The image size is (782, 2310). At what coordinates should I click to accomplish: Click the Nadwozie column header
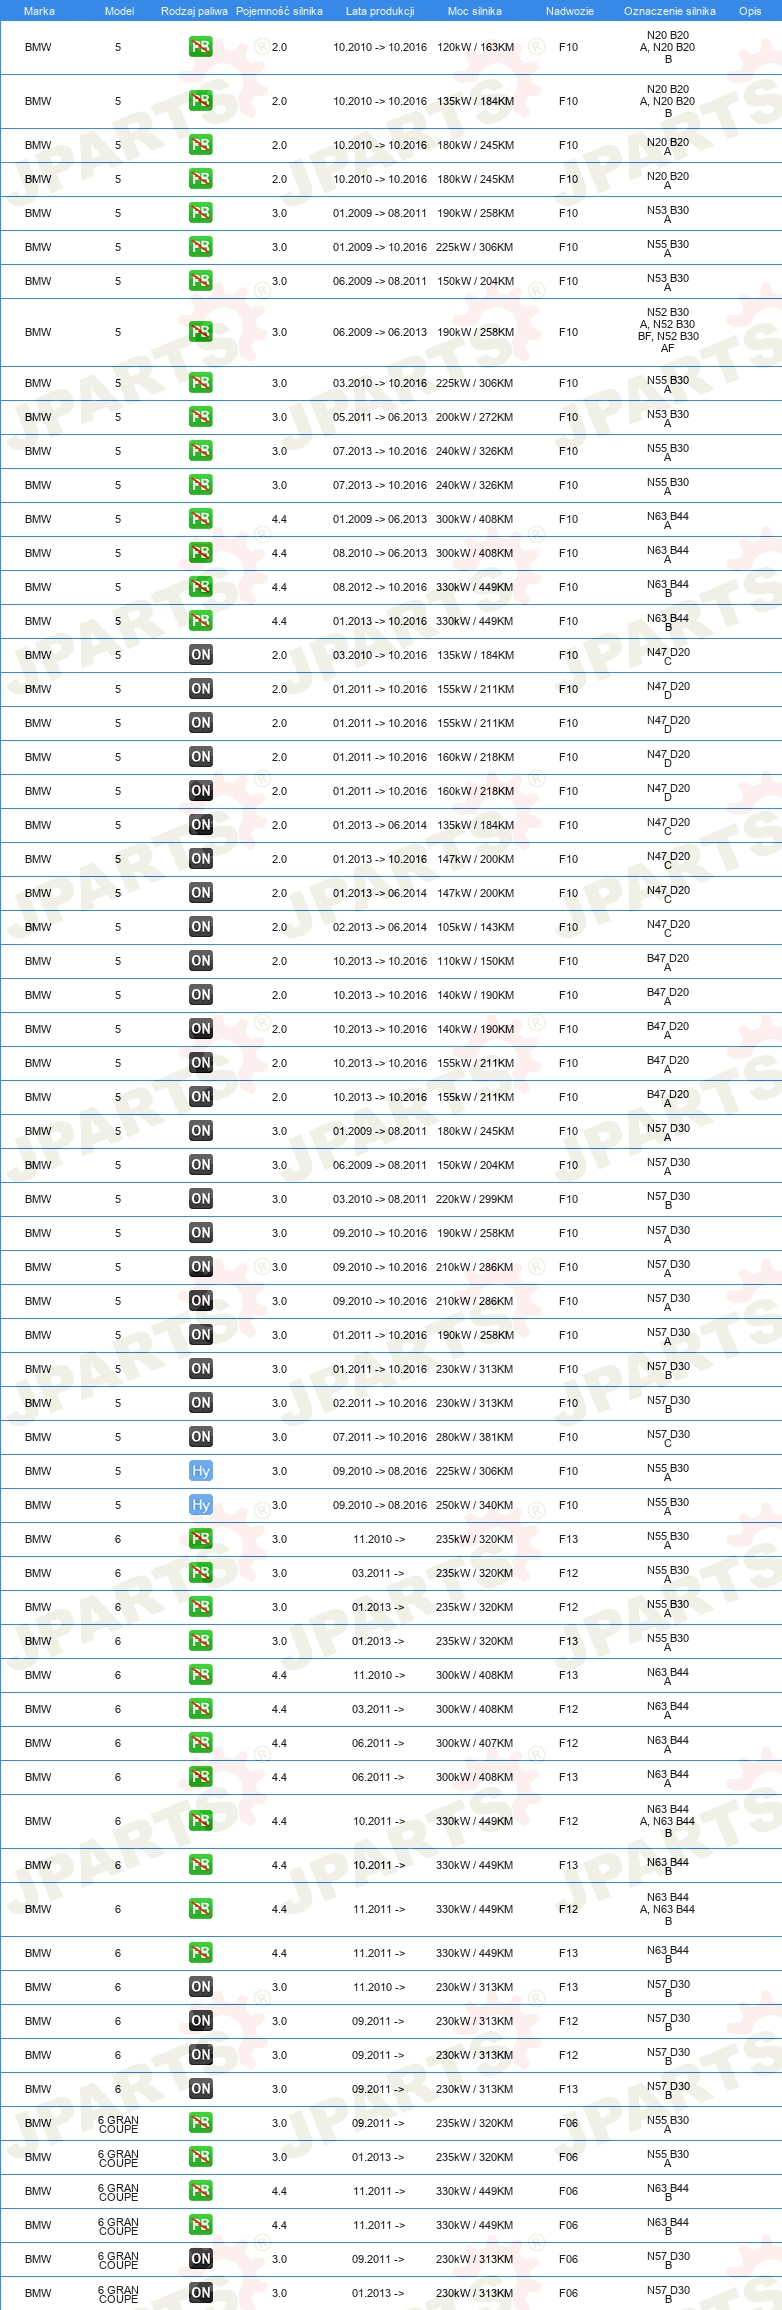(x=569, y=11)
